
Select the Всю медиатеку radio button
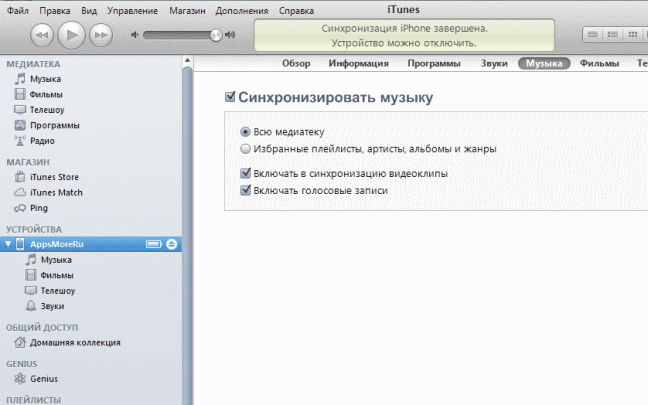pyautogui.click(x=245, y=132)
